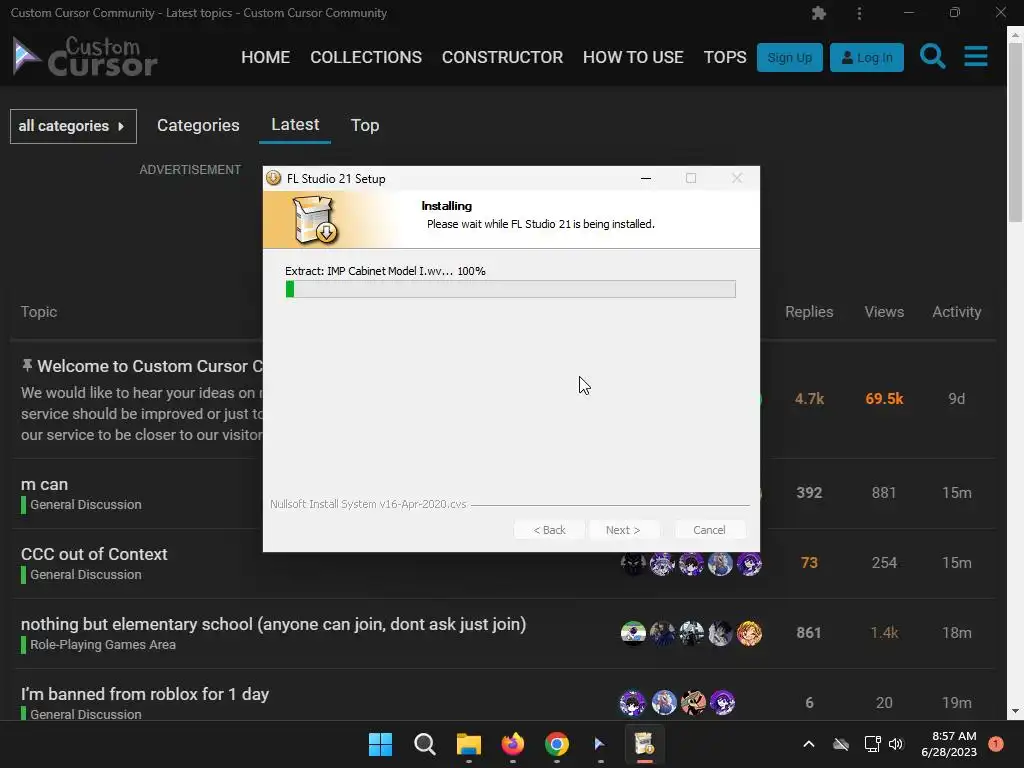Switch to the Latest tab
Image resolution: width=1024 pixels, height=768 pixels.
pyautogui.click(x=295, y=125)
